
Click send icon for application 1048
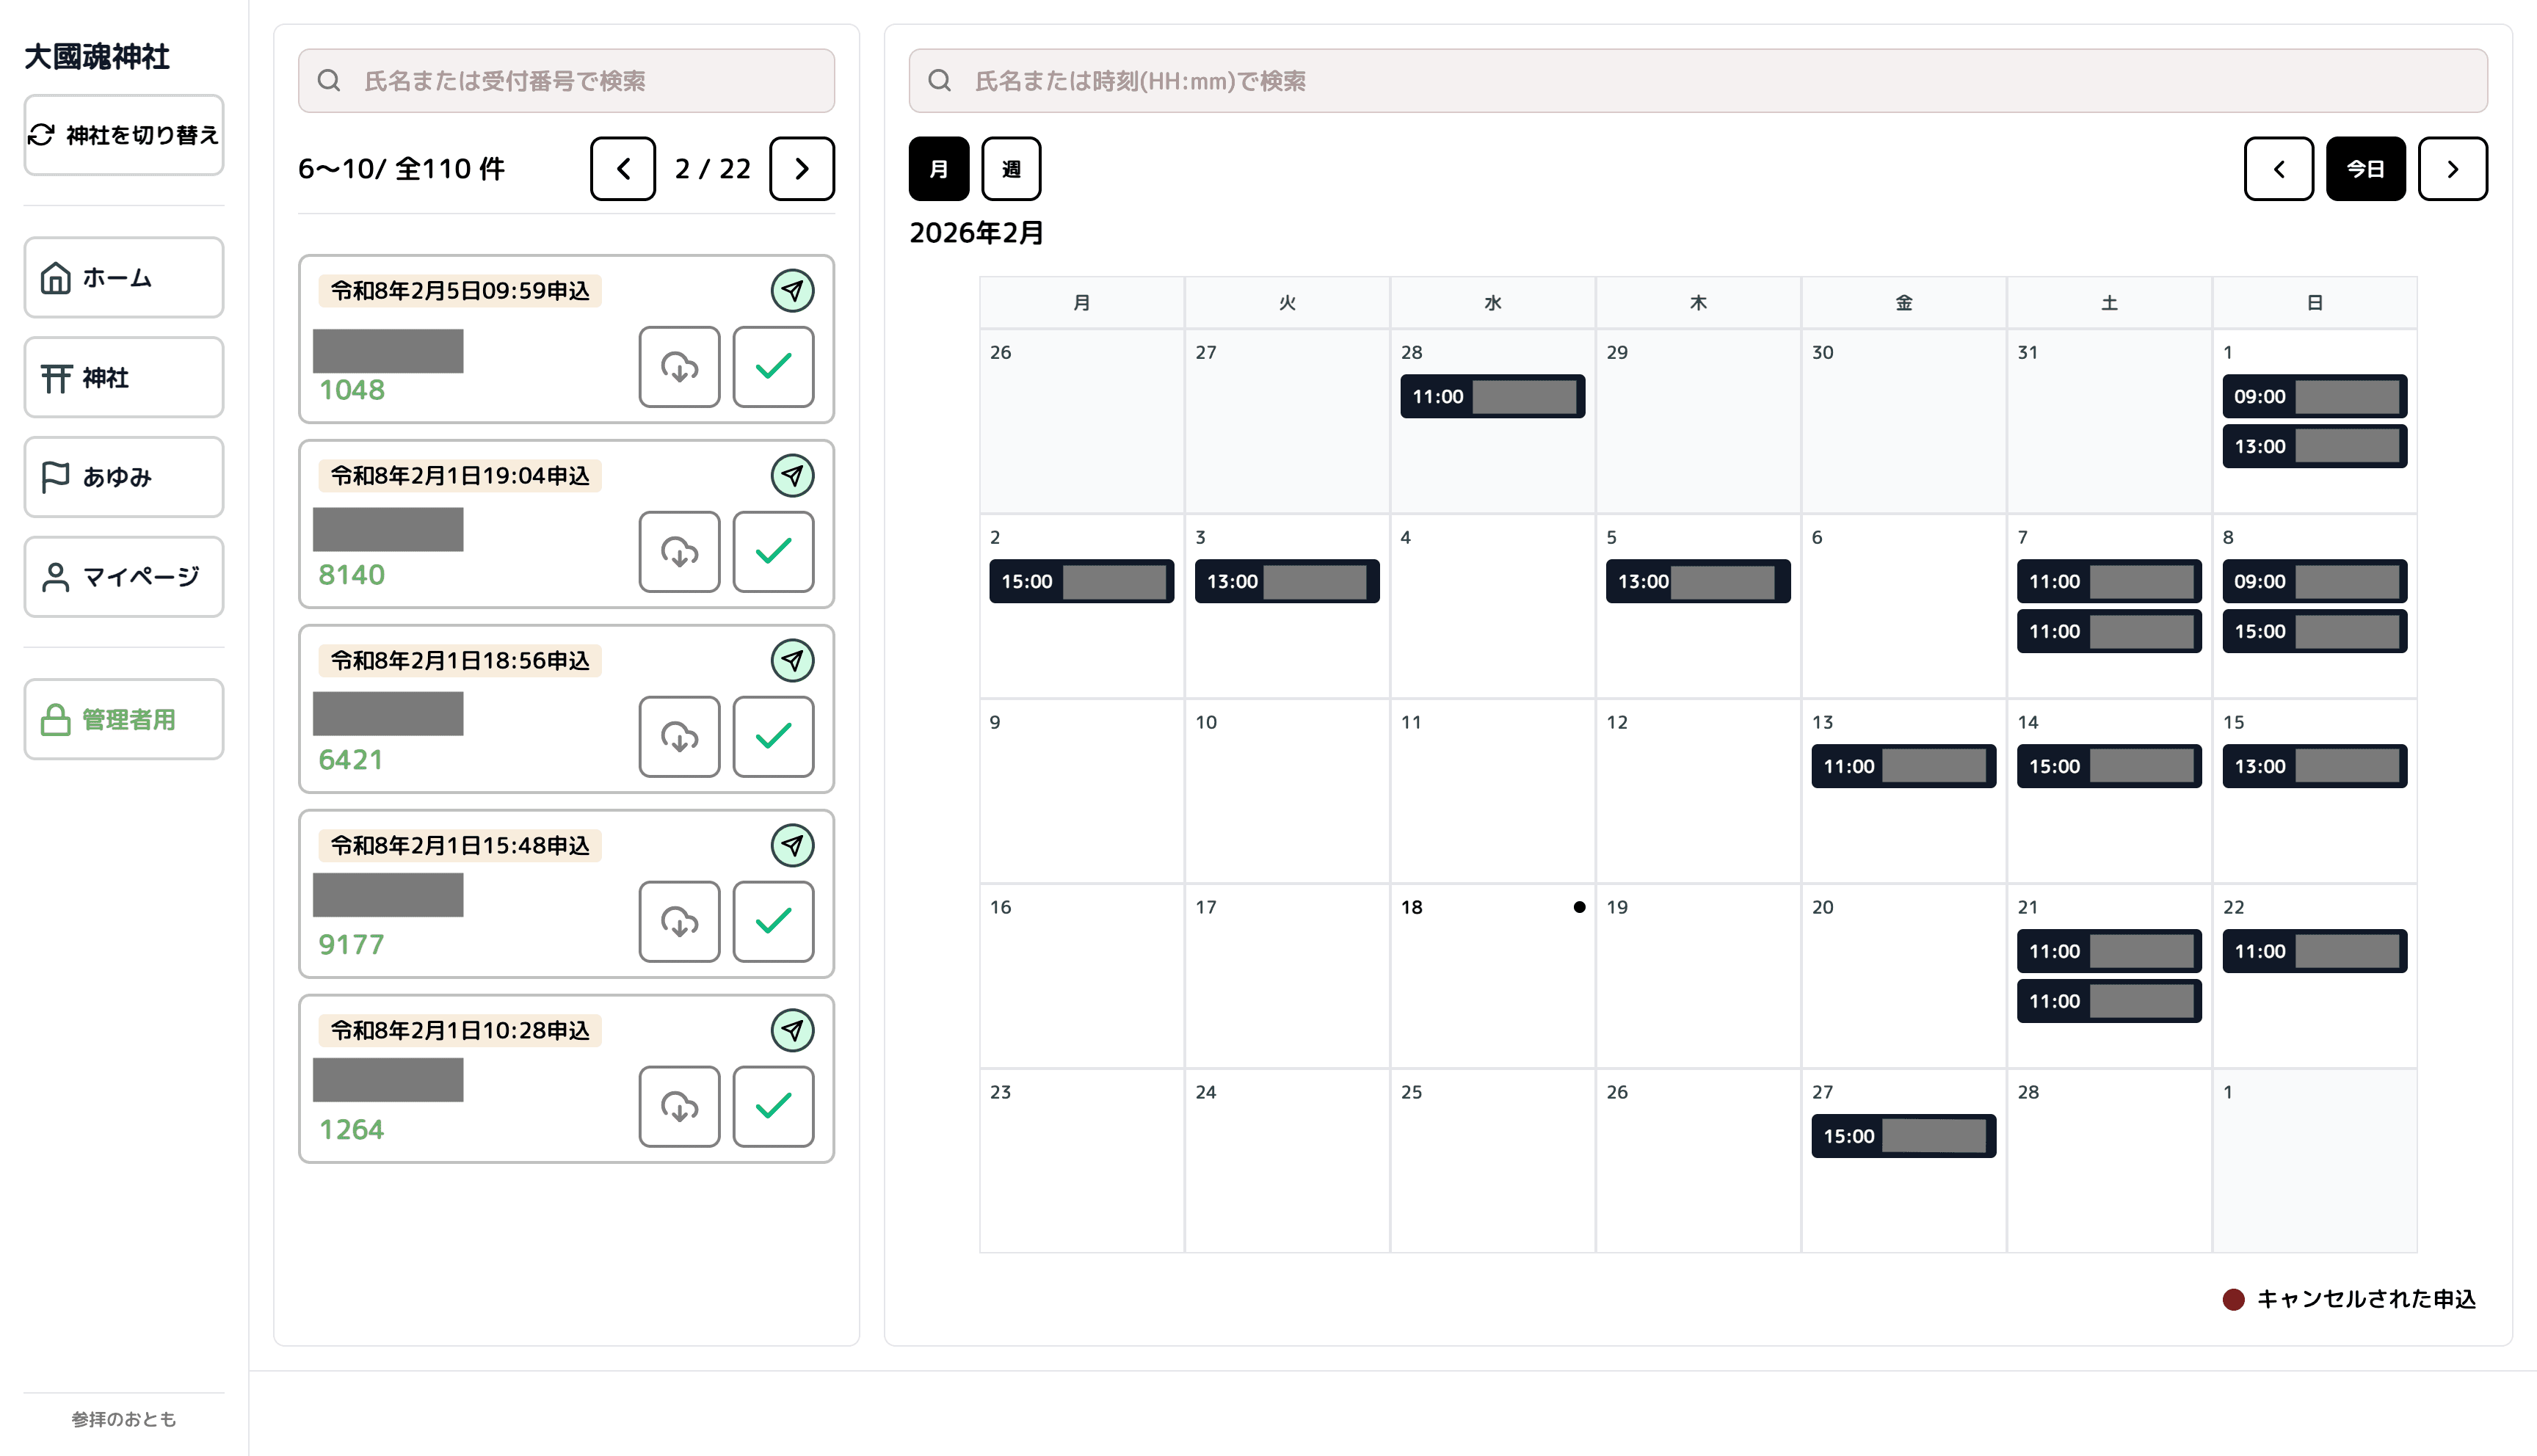tap(792, 291)
